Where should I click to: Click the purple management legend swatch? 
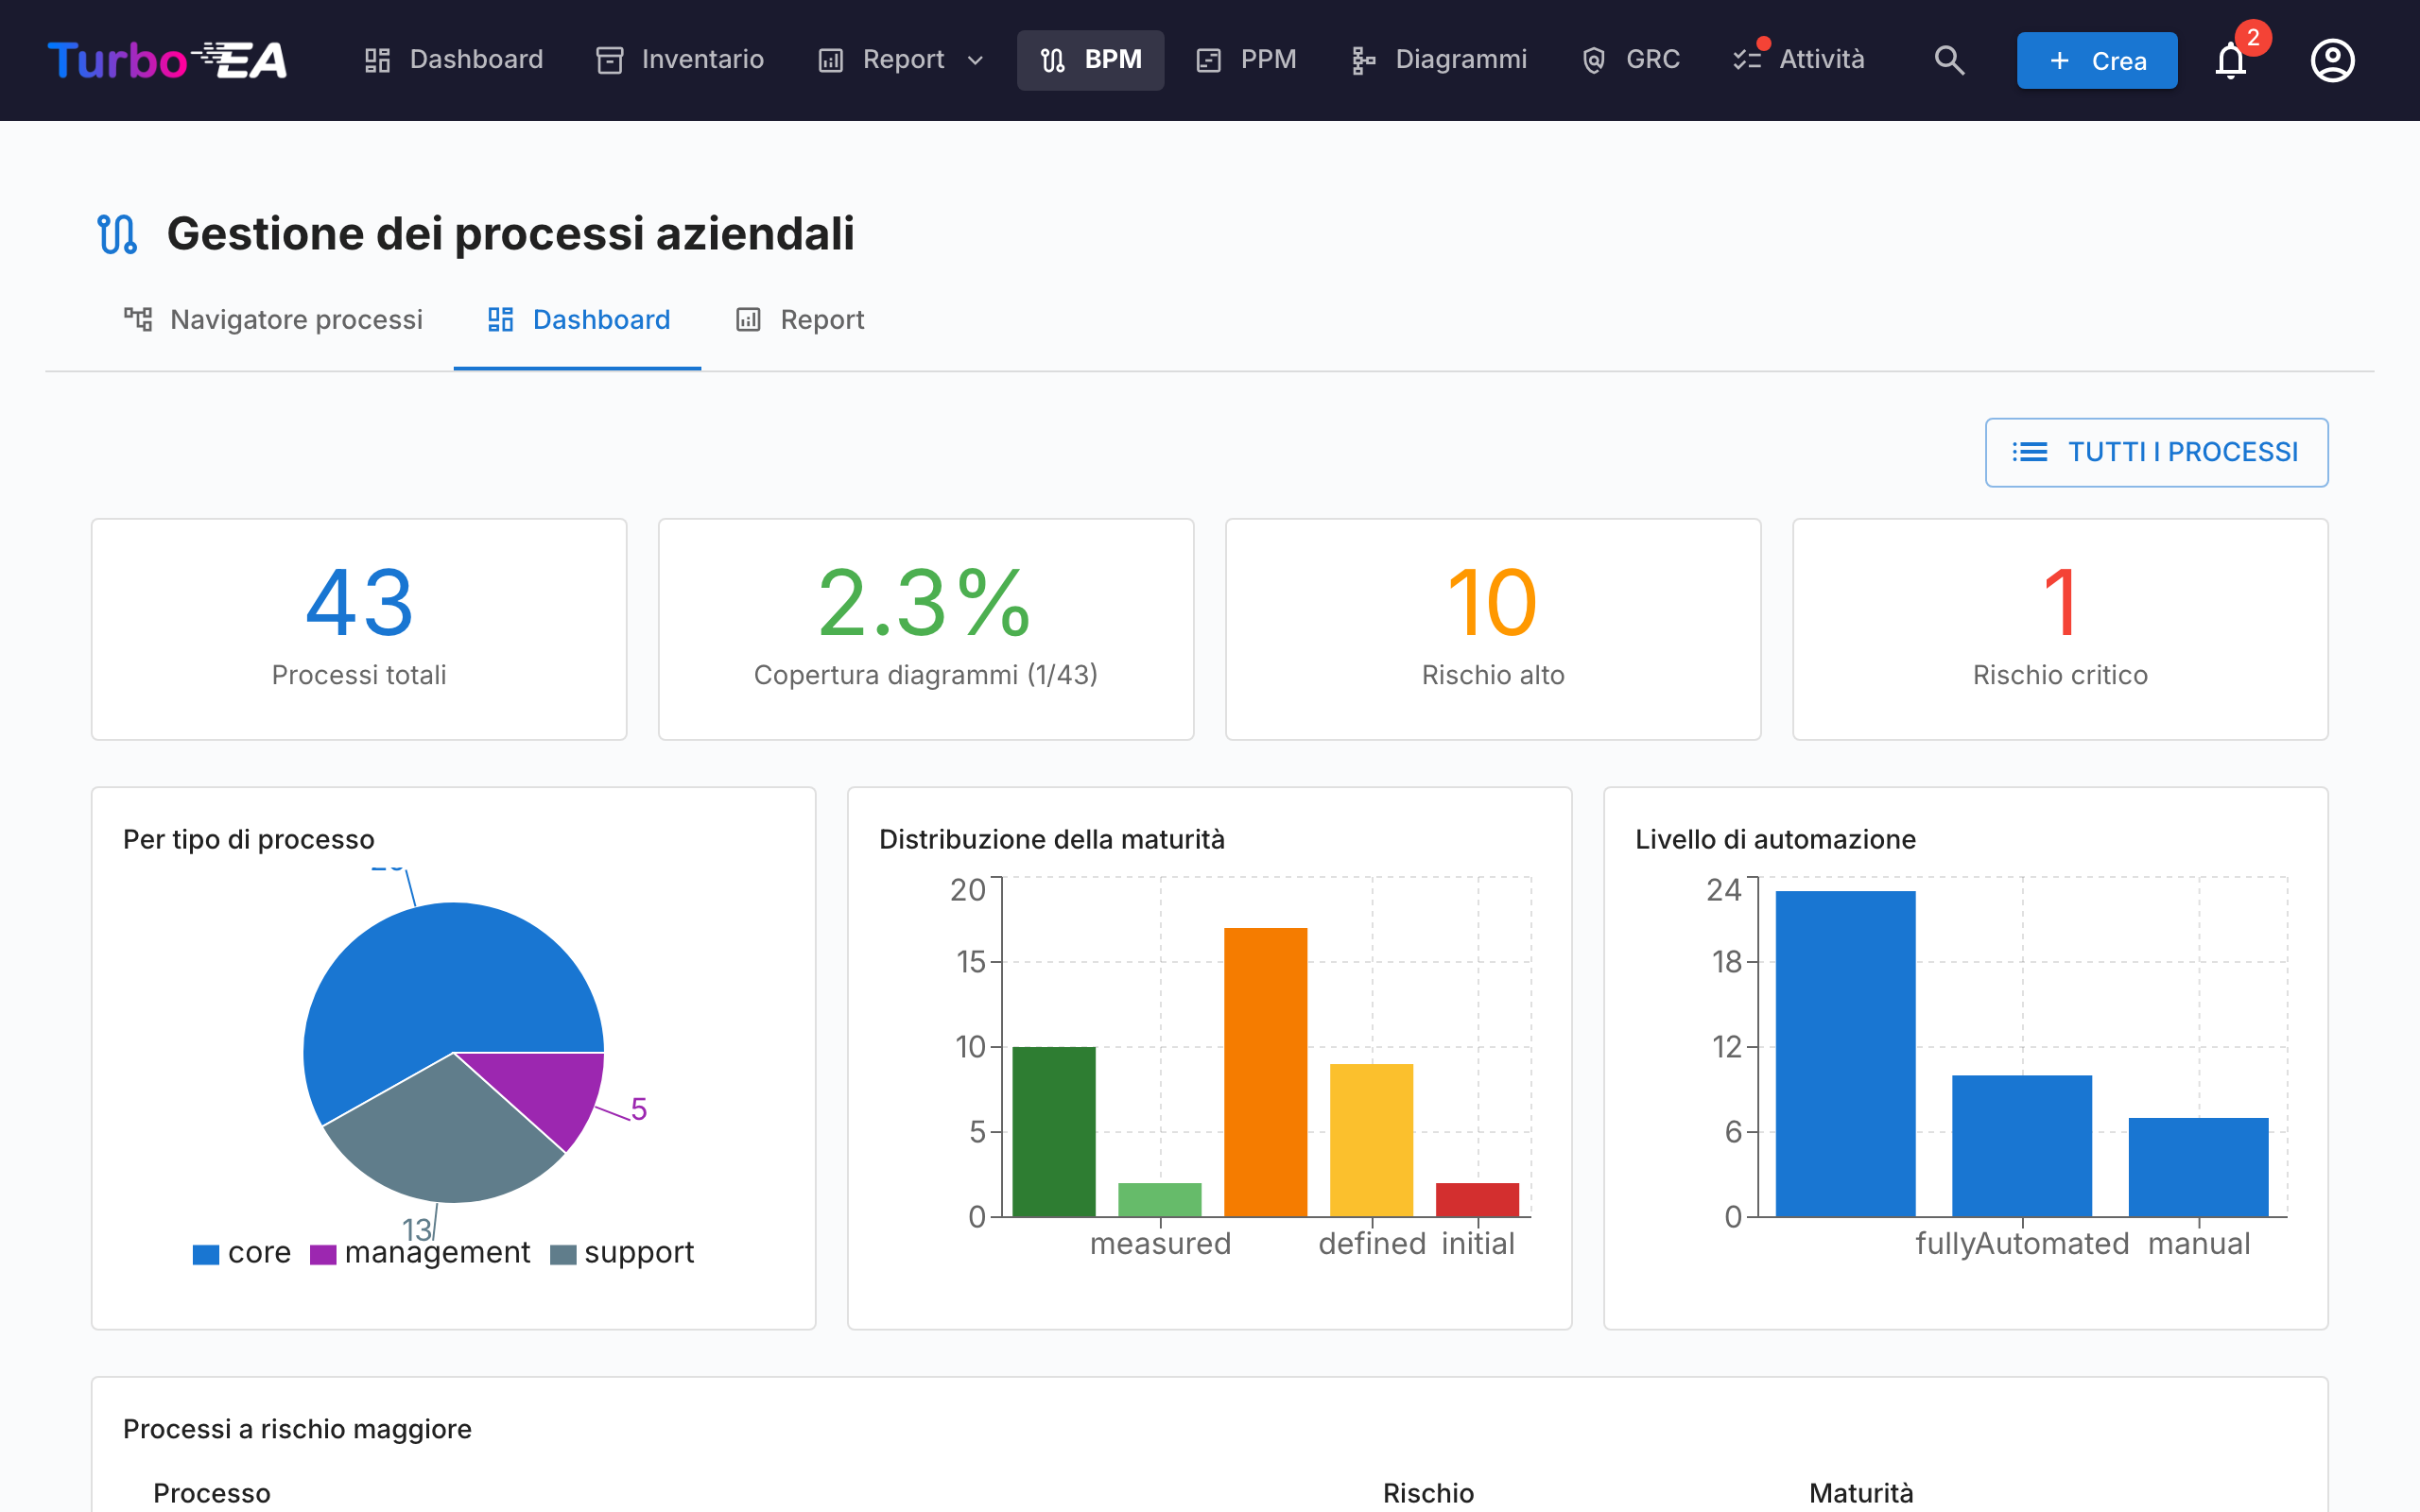323,1254
